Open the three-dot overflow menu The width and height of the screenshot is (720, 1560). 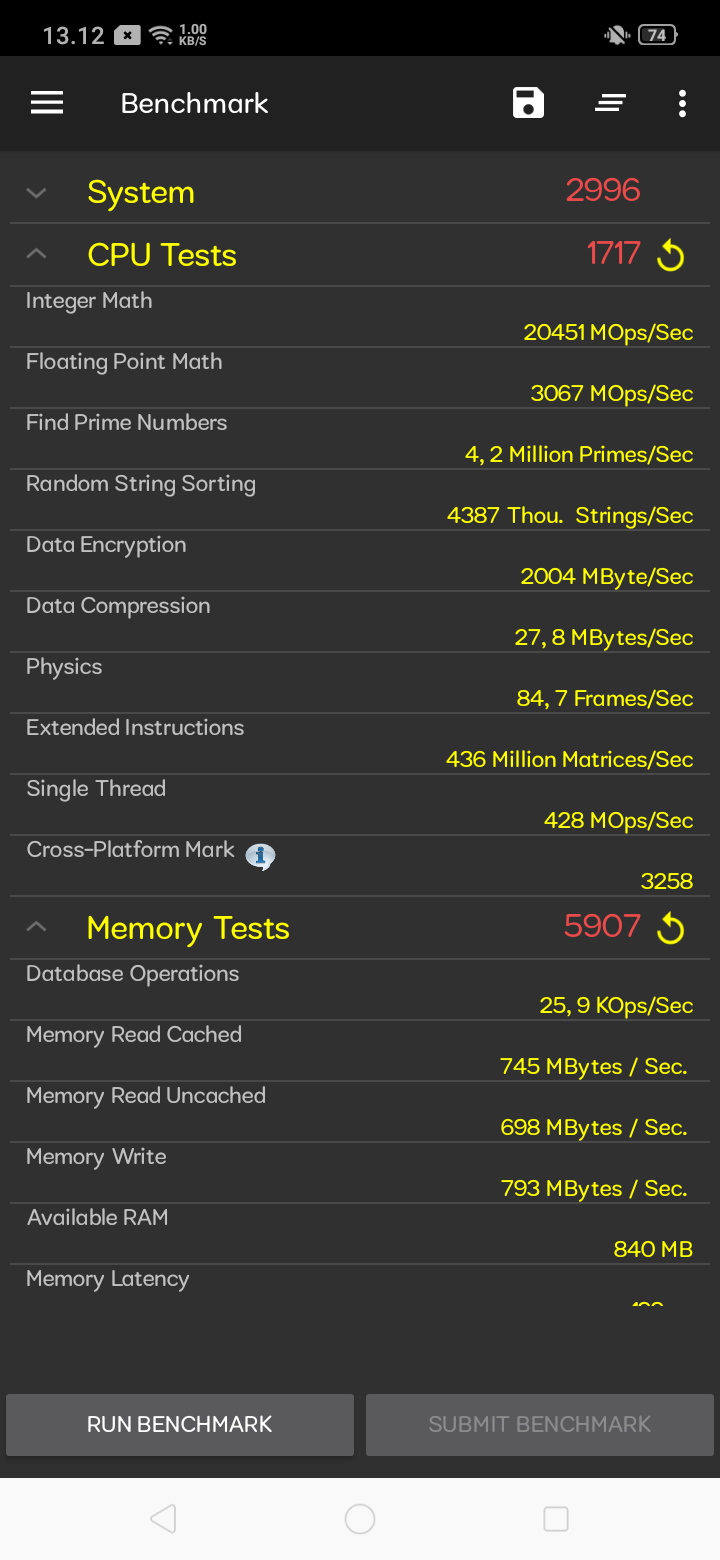(682, 103)
